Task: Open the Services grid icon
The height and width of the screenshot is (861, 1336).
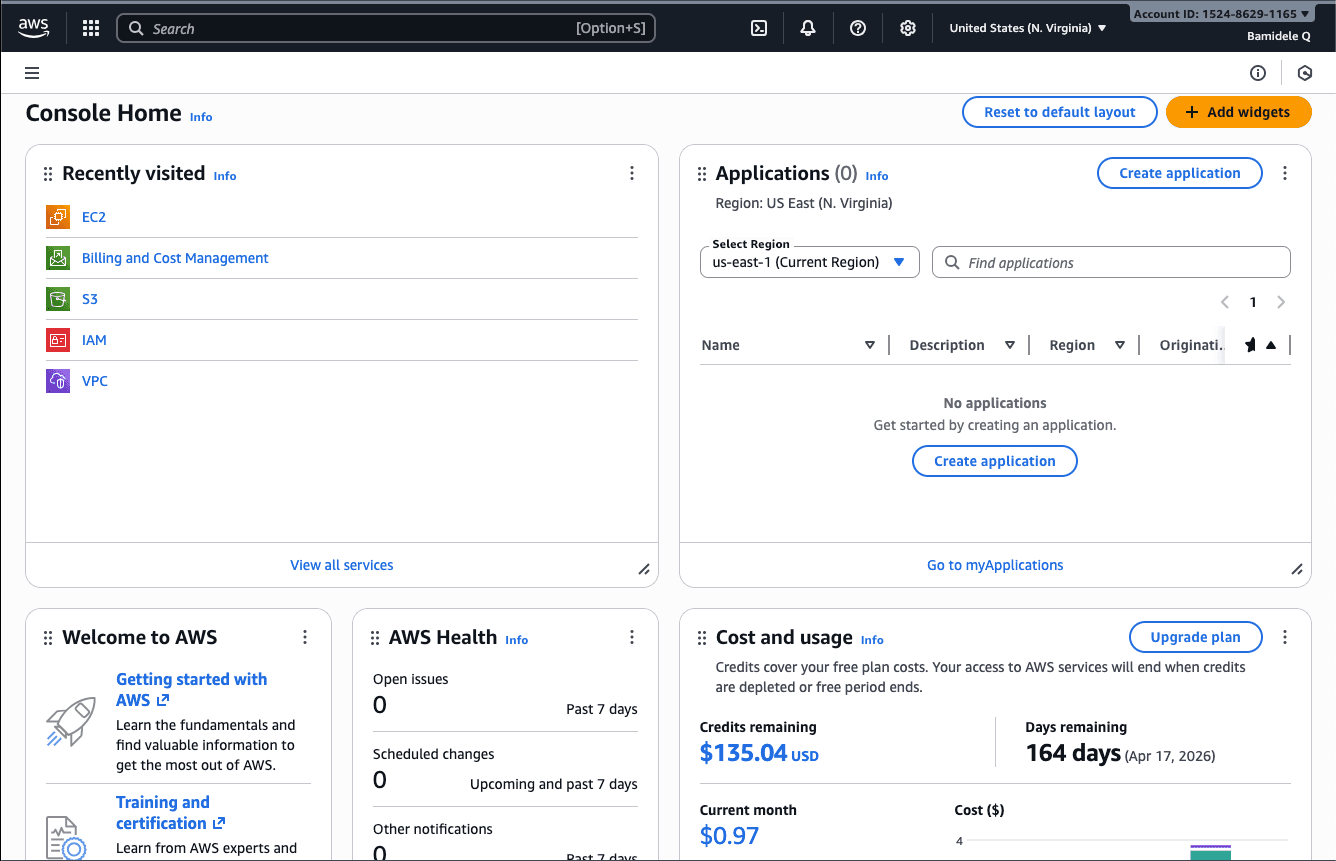Action: click(90, 28)
